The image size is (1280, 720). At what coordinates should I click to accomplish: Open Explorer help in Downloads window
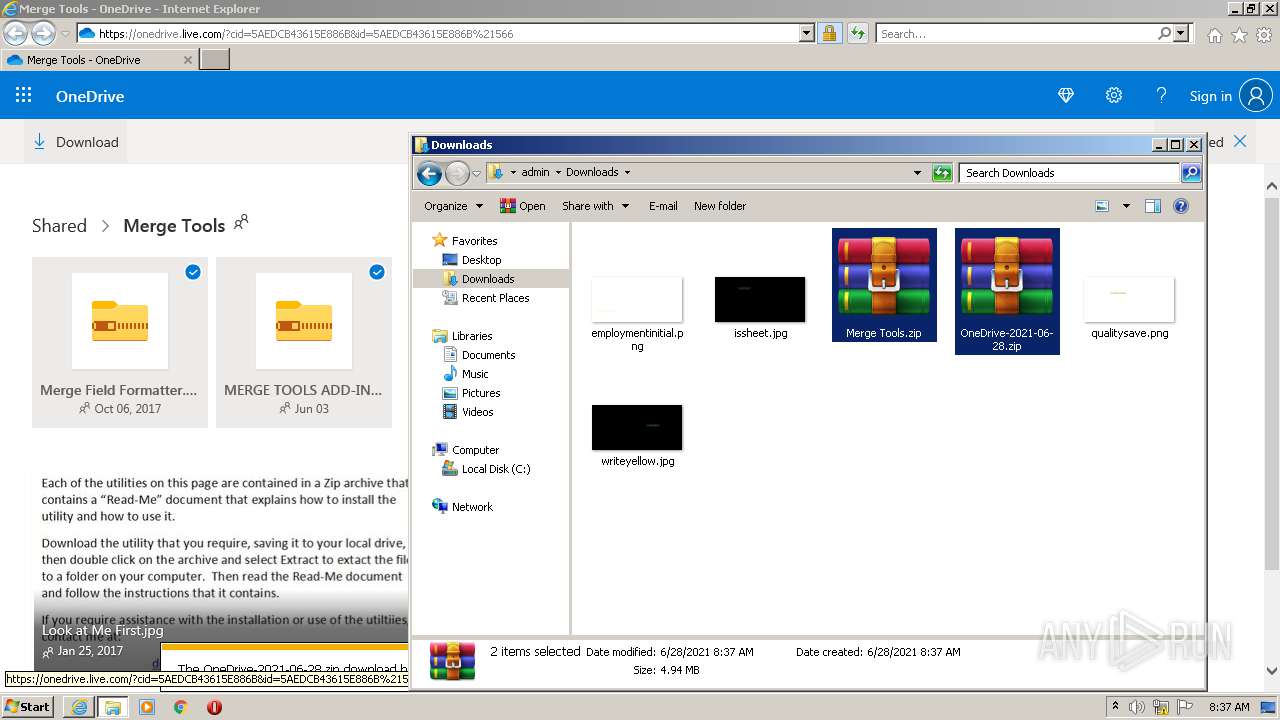coord(1181,206)
